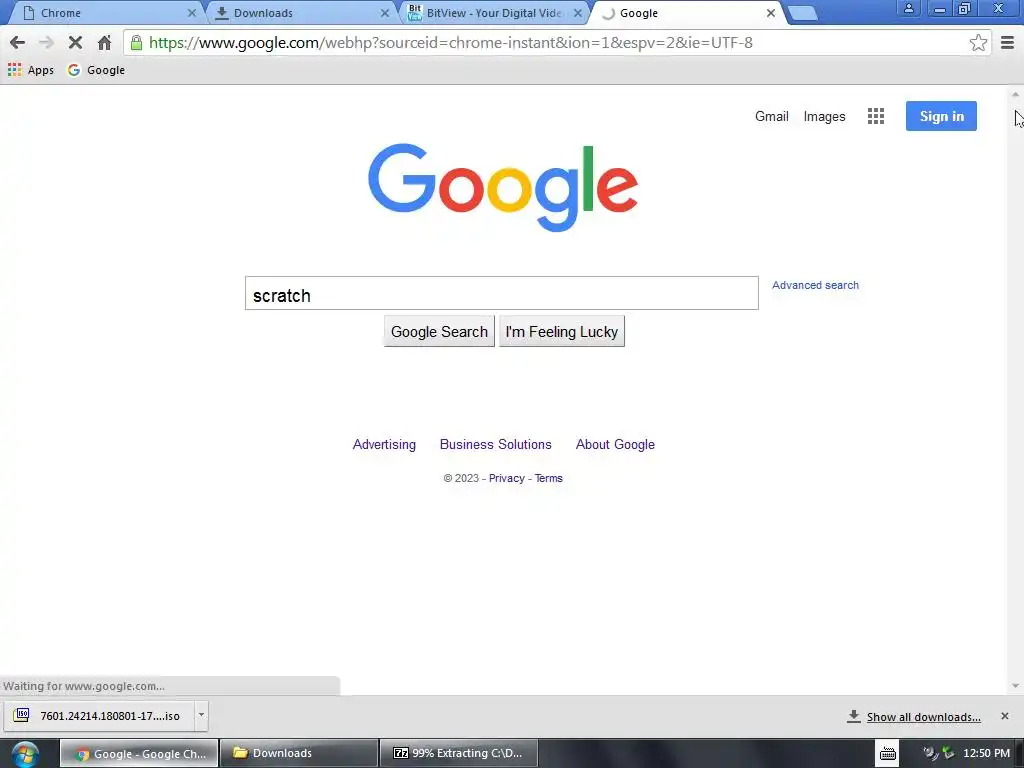
Task: Open the Google apps grid icon
Action: pos(876,116)
